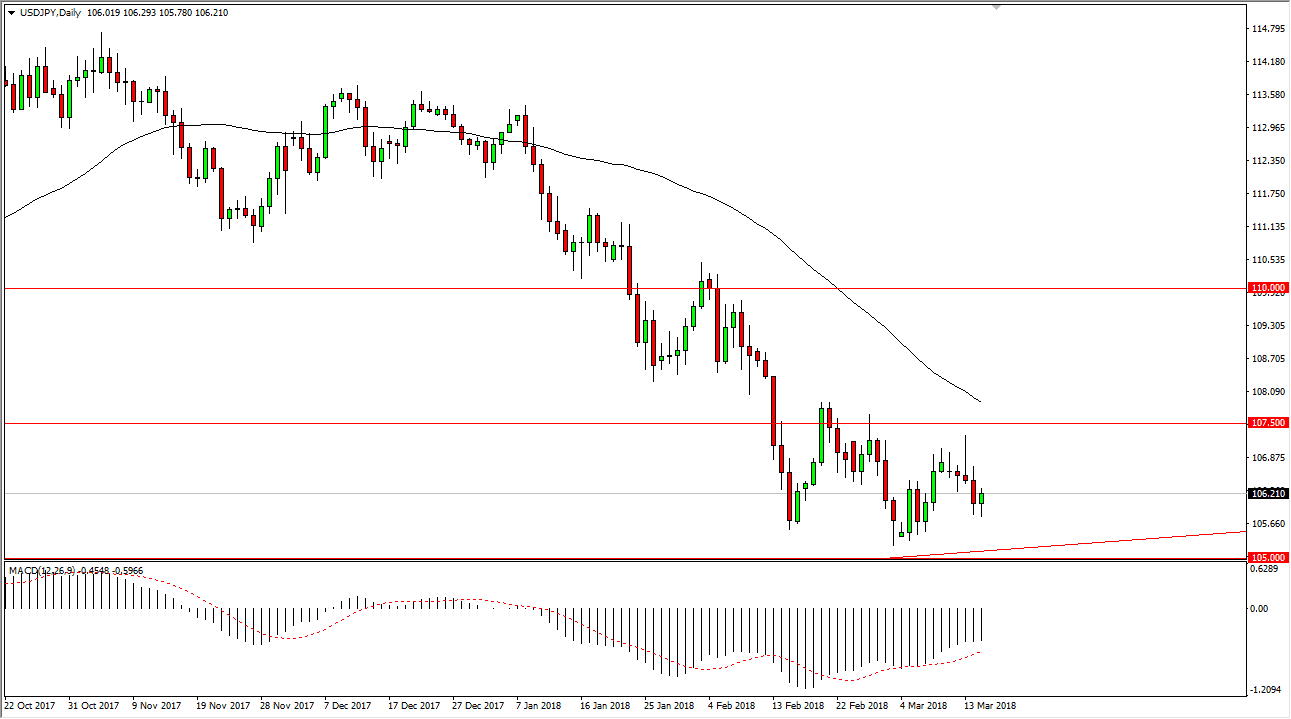
Task: Select the last green candlestick on the chart
Action: click(x=982, y=498)
